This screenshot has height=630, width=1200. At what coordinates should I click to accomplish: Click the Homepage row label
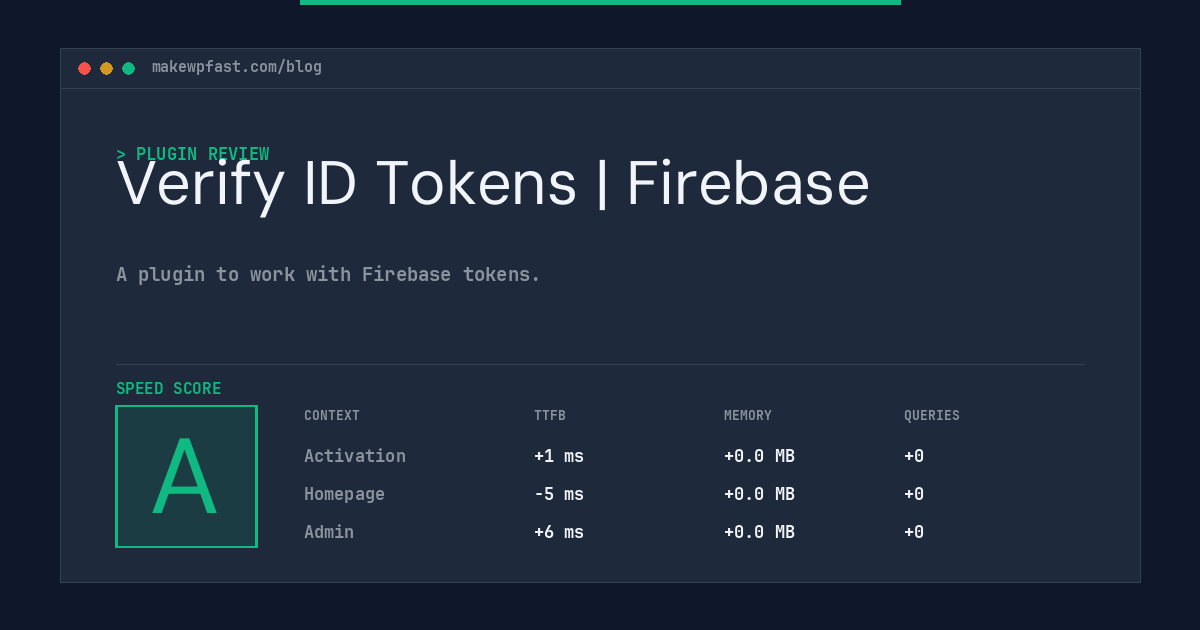tap(344, 494)
